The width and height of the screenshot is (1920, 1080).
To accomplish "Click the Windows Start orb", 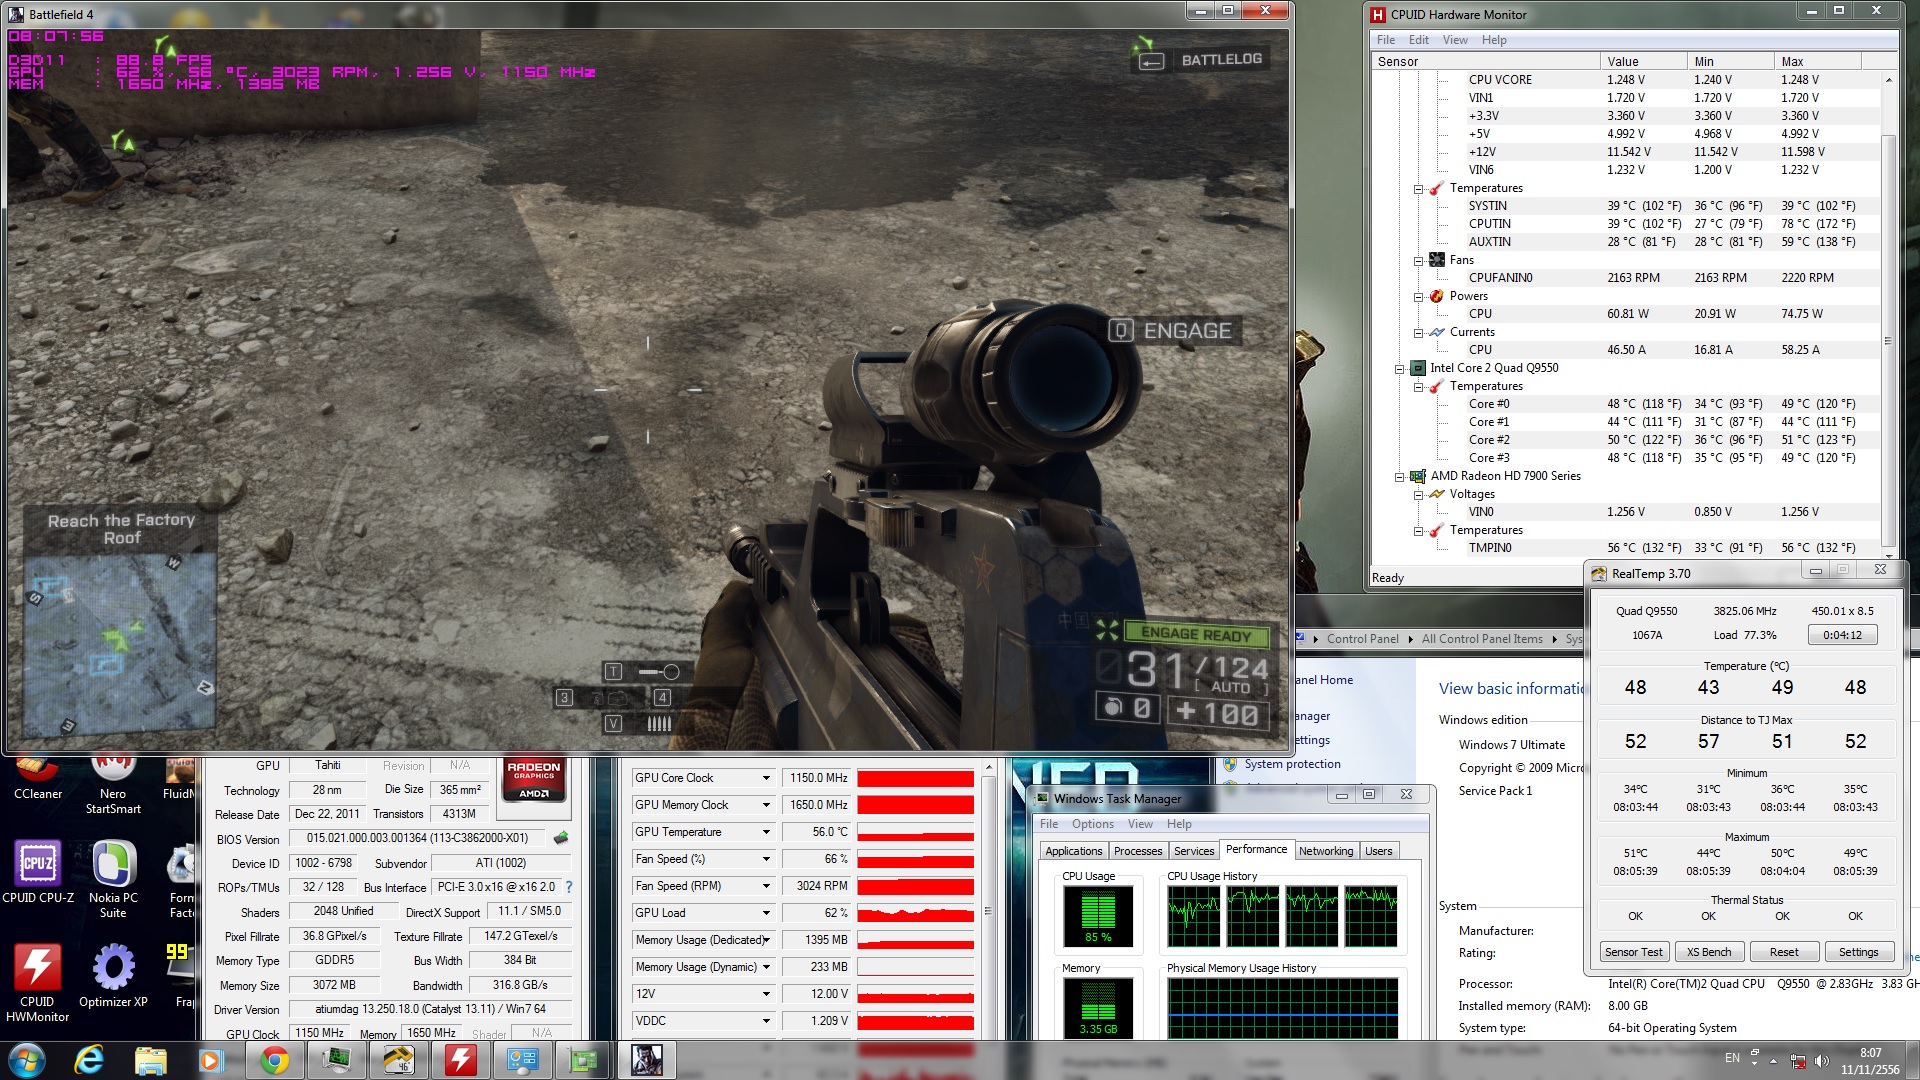I will pyautogui.click(x=27, y=1060).
